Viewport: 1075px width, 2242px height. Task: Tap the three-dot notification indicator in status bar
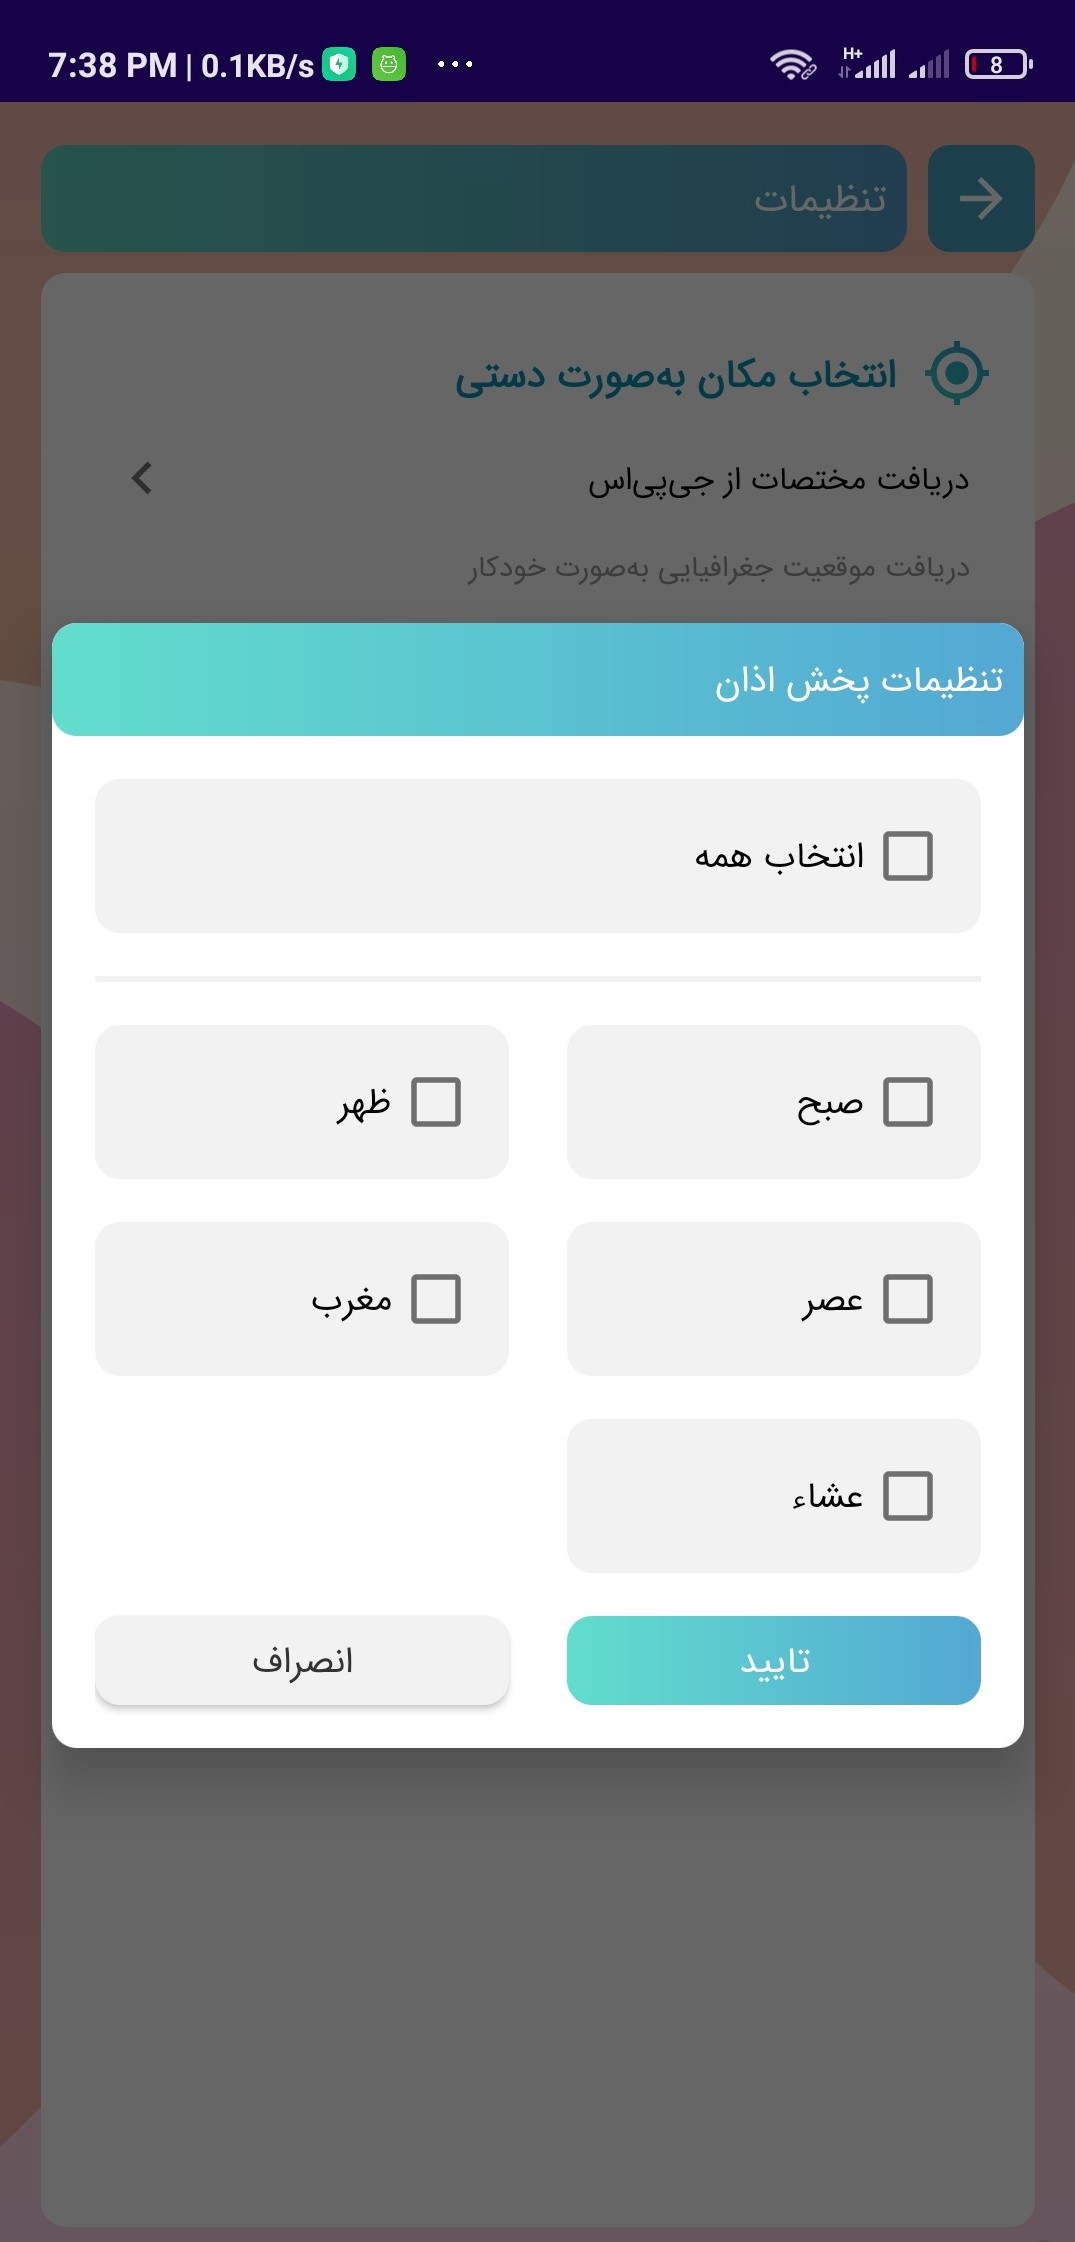tap(455, 64)
